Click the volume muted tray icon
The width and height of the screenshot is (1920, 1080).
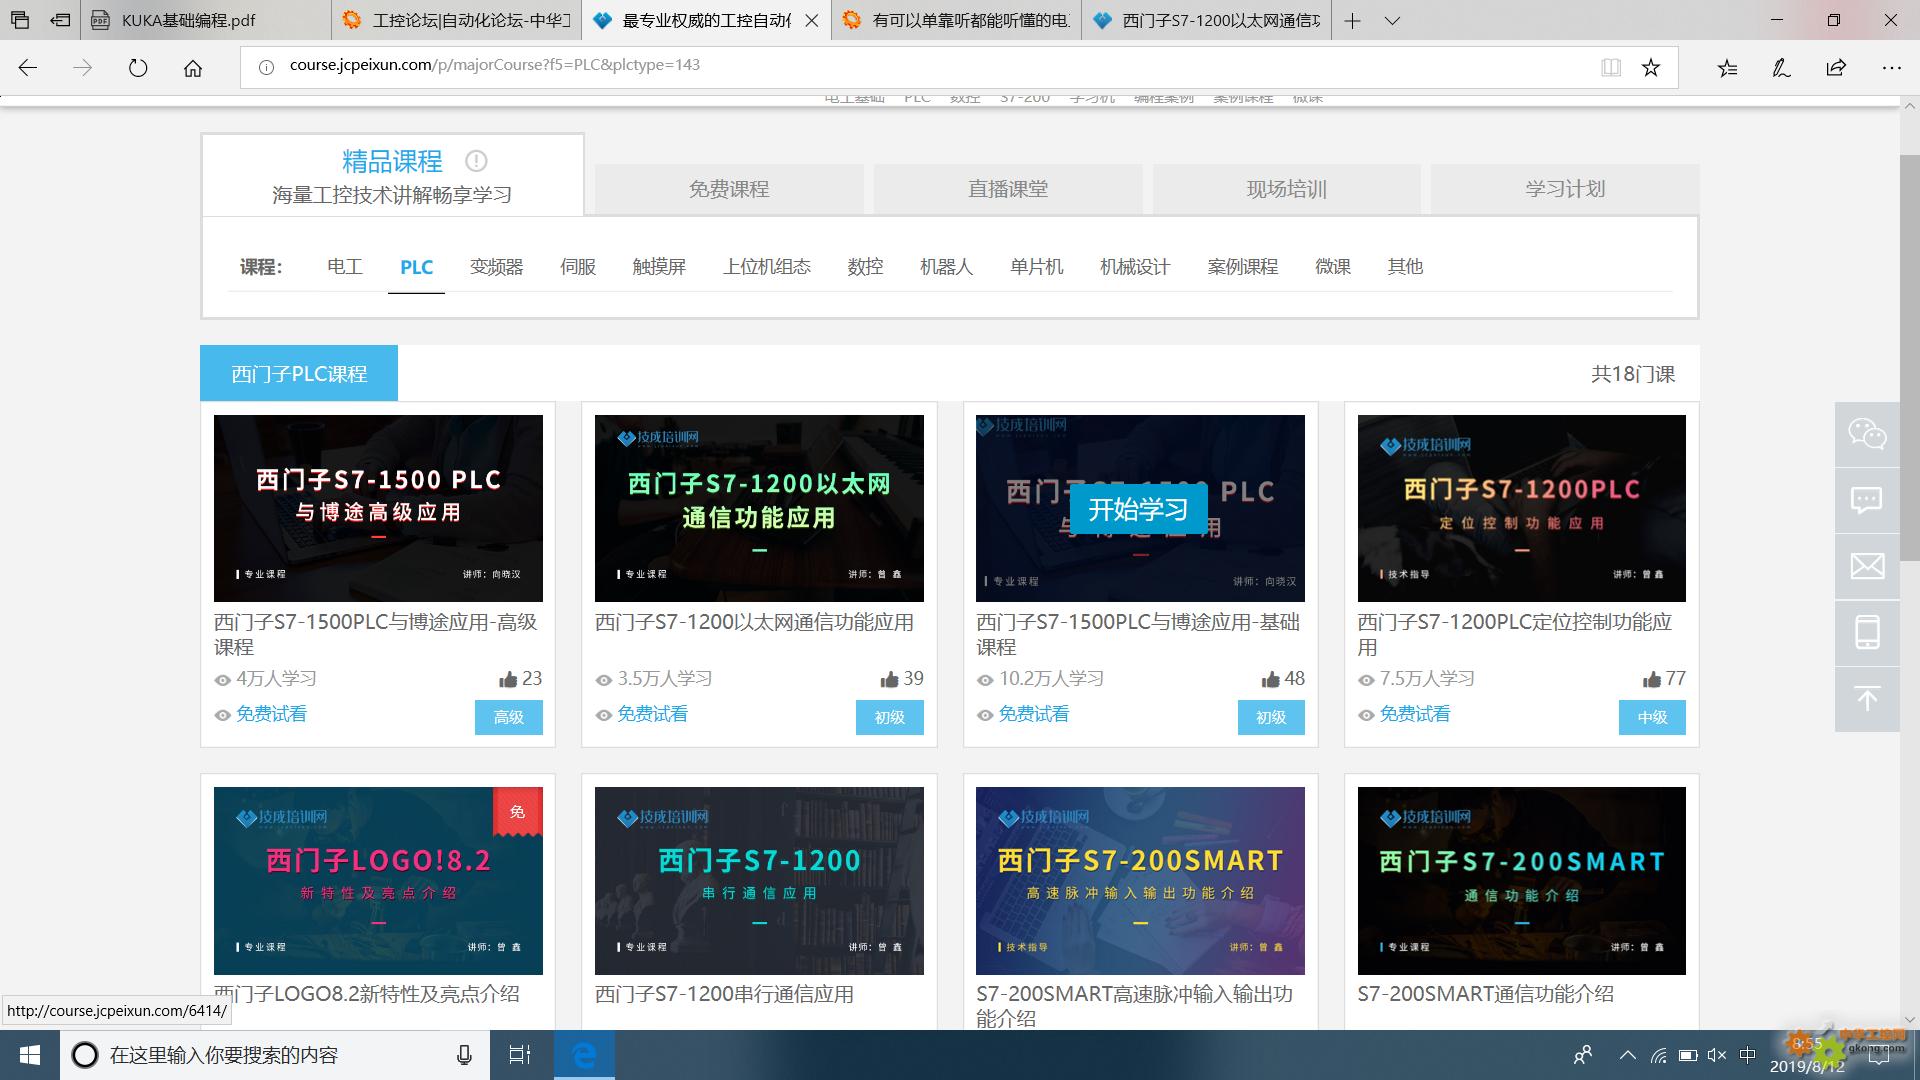pos(1717,1055)
